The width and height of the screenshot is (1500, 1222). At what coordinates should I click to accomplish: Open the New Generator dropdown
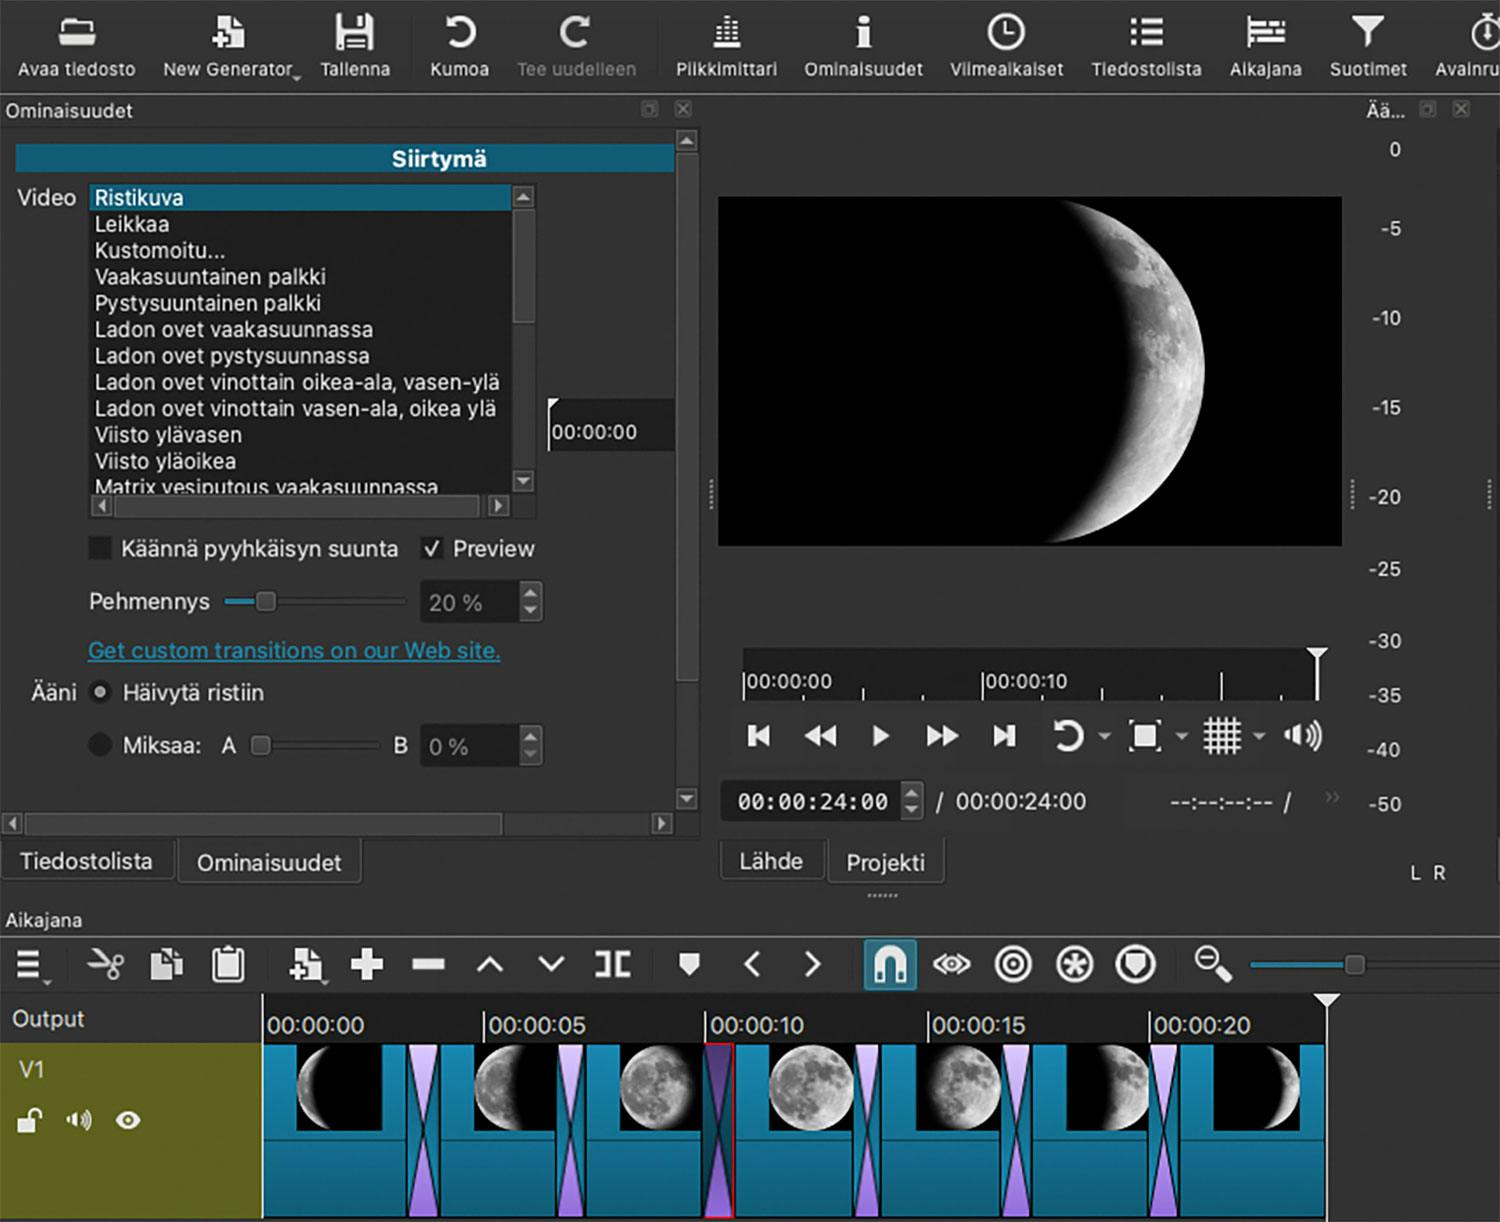[x=230, y=45]
